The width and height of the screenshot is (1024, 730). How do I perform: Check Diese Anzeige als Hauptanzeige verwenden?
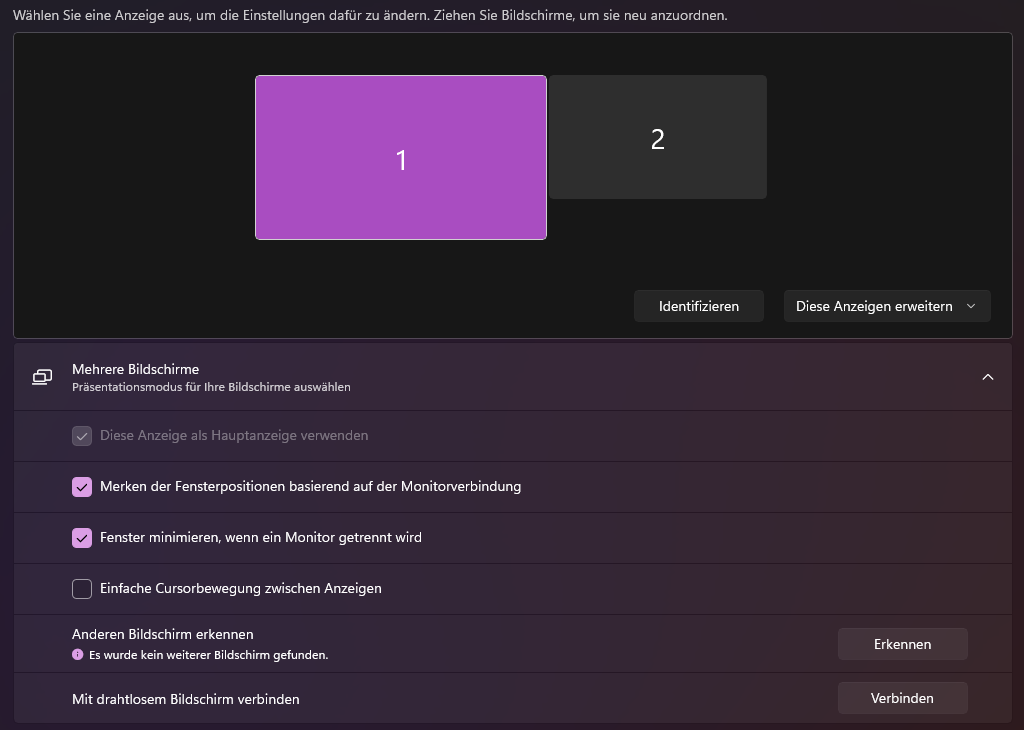click(82, 435)
